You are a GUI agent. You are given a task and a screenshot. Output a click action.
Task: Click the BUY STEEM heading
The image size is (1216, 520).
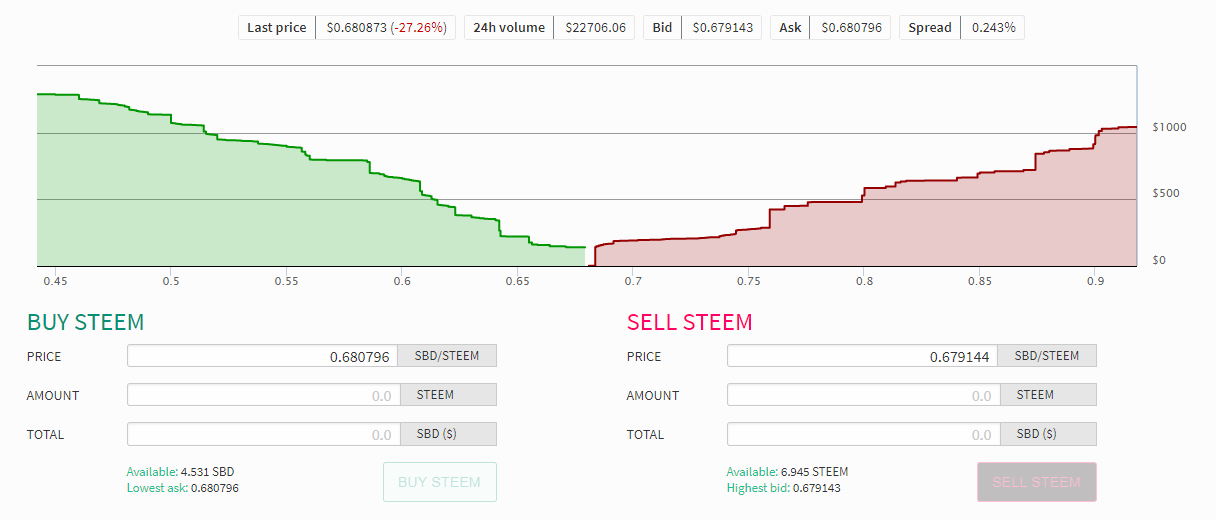tap(85, 322)
